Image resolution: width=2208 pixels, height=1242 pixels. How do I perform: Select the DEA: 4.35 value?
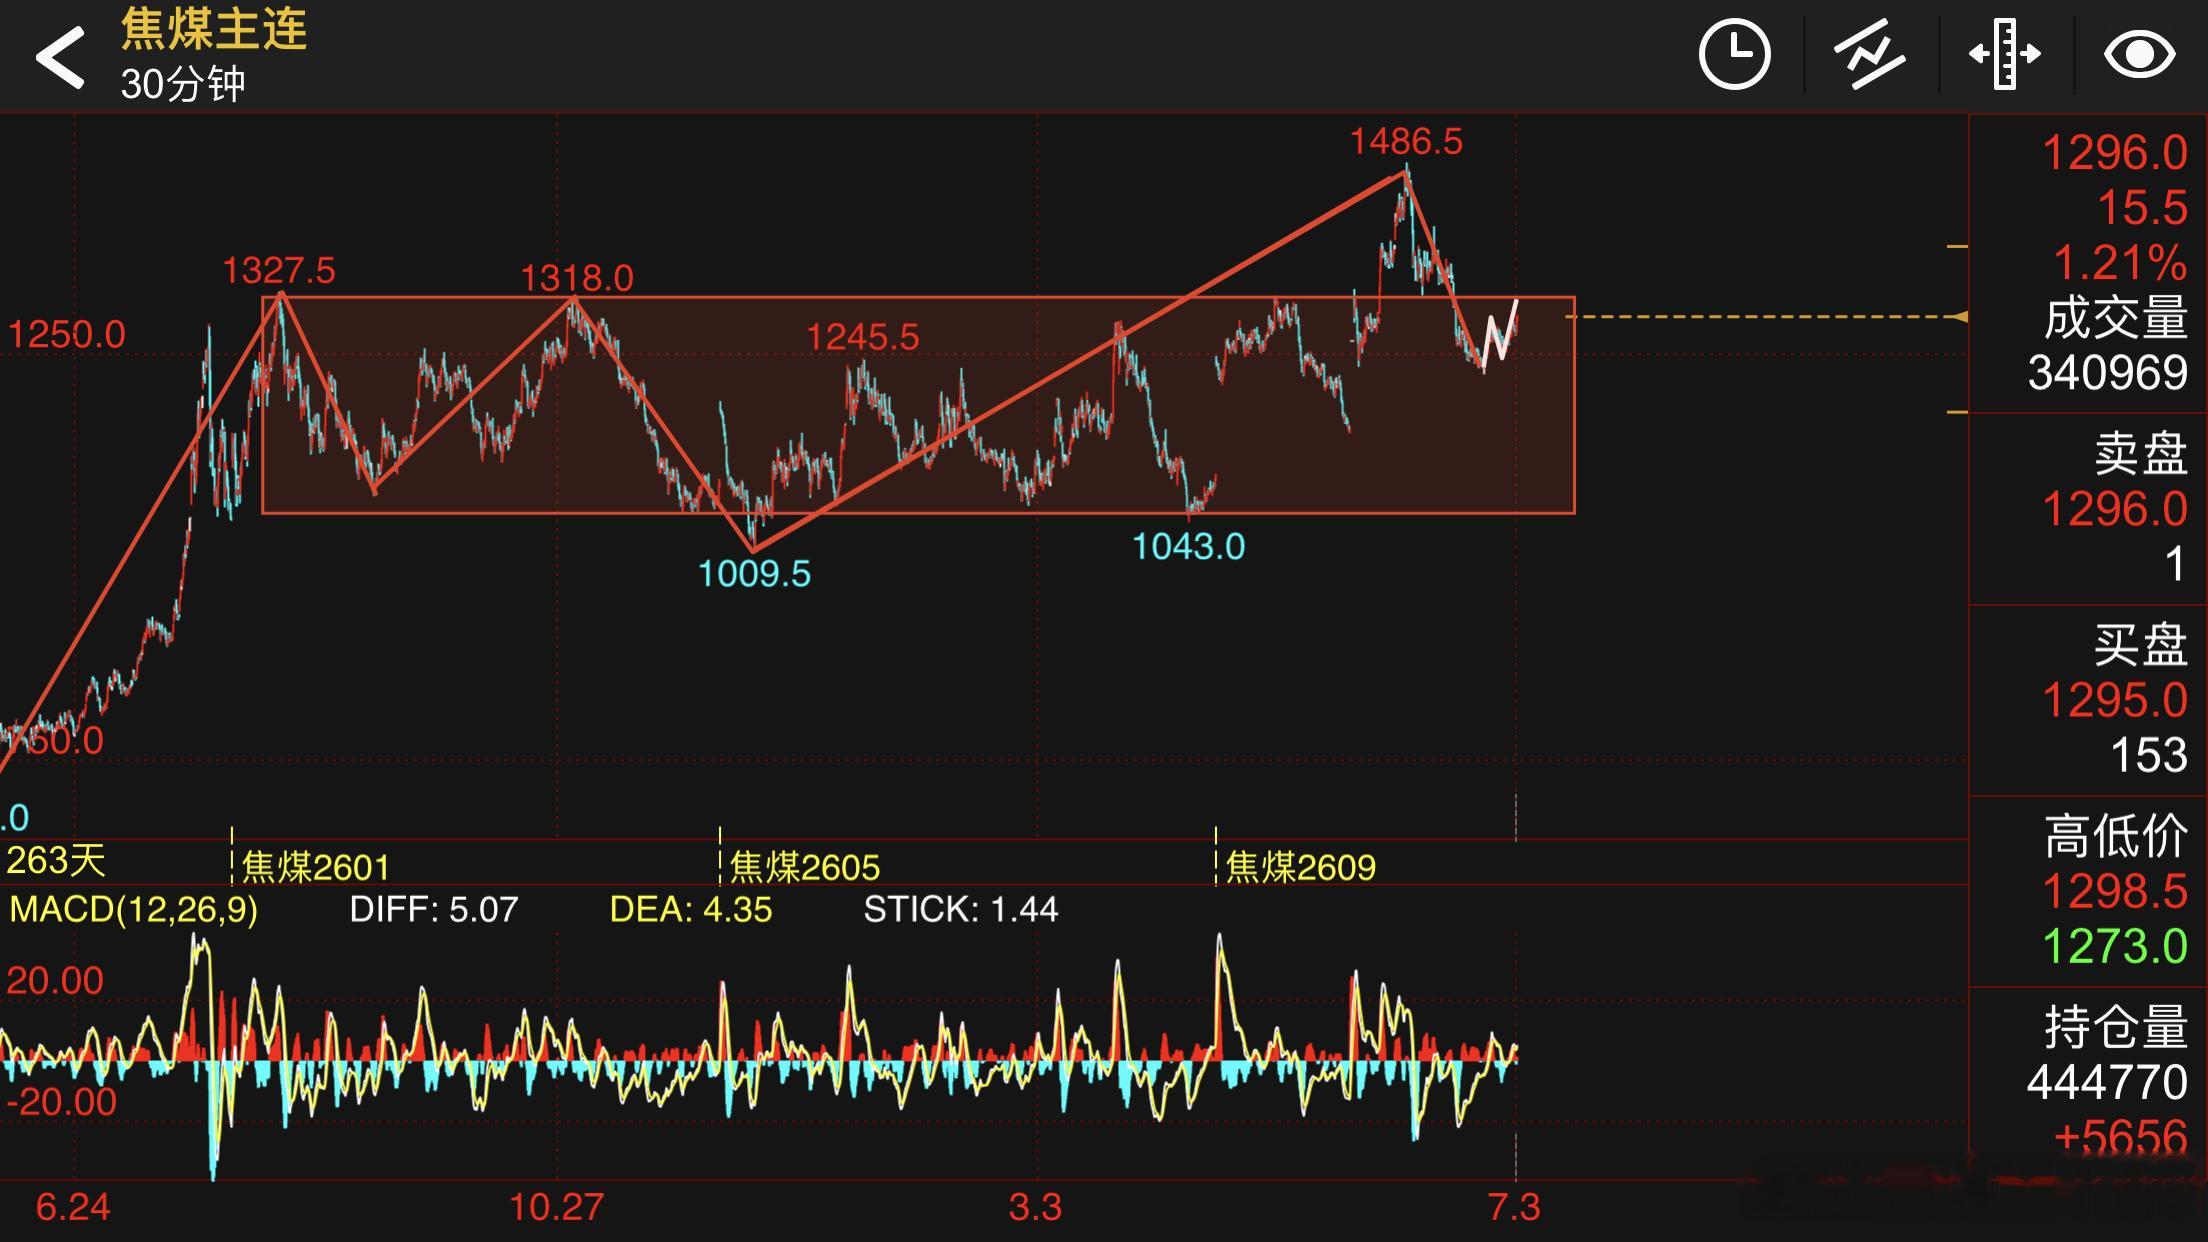tap(691, 910)
